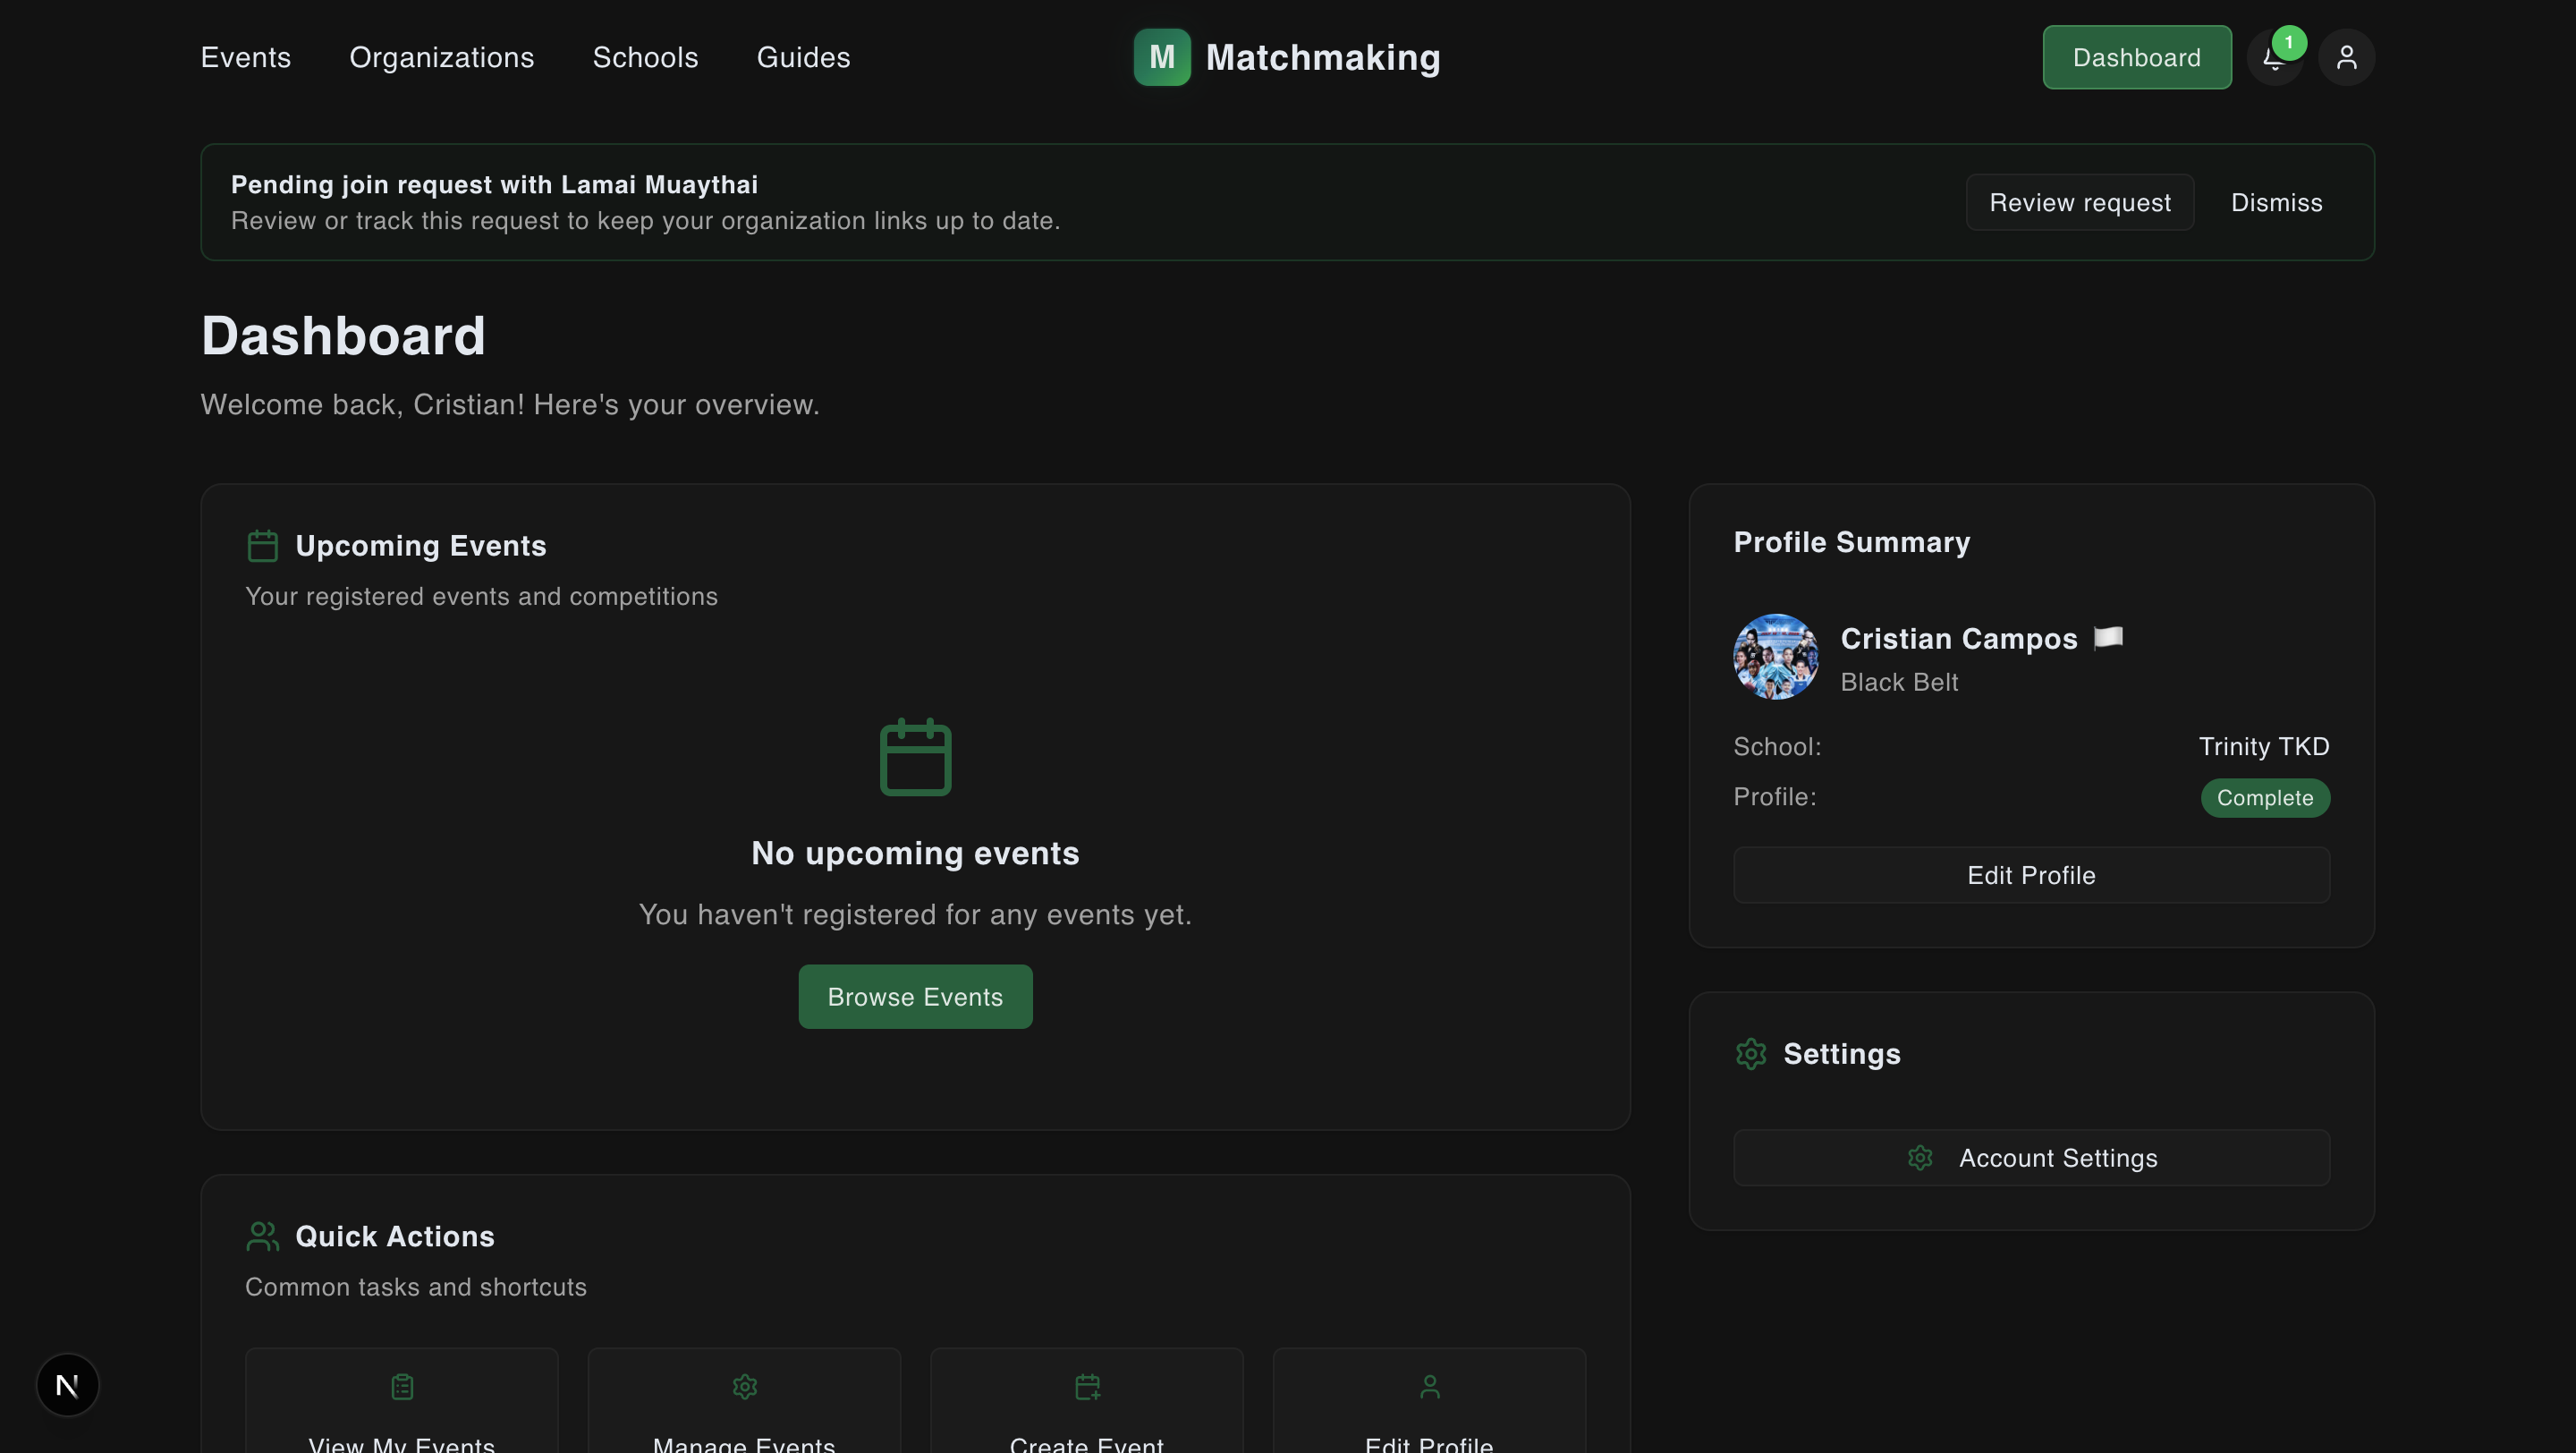Open Account Settings
The width and height of the screenshot is (2576, 1453).
click(x=2031, y=1158)
